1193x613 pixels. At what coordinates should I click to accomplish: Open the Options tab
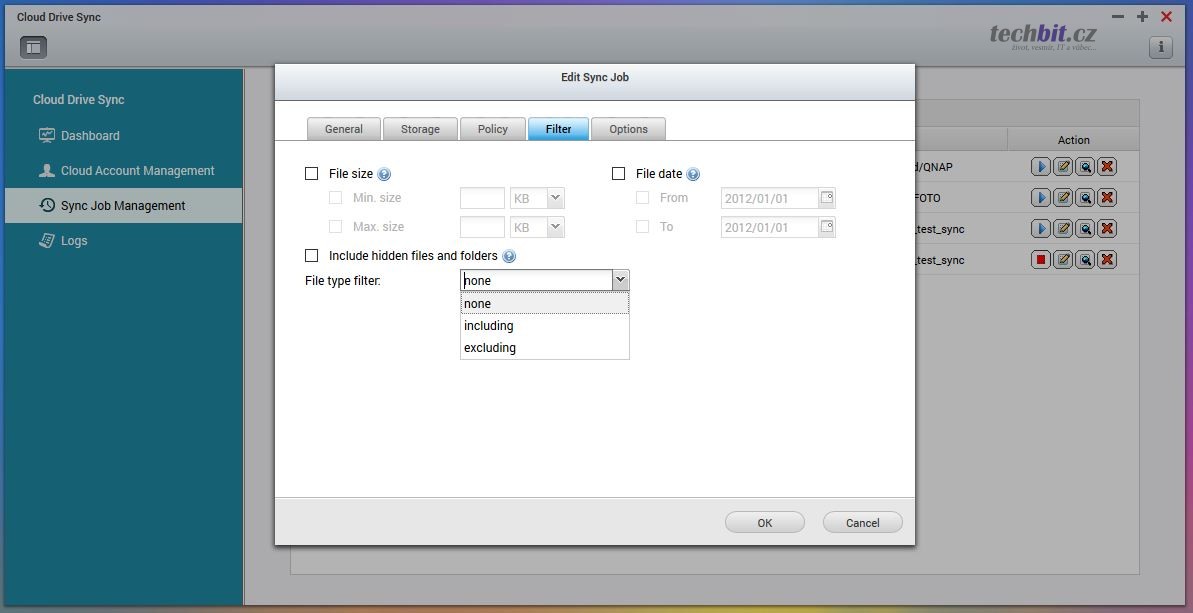(628, 129)
